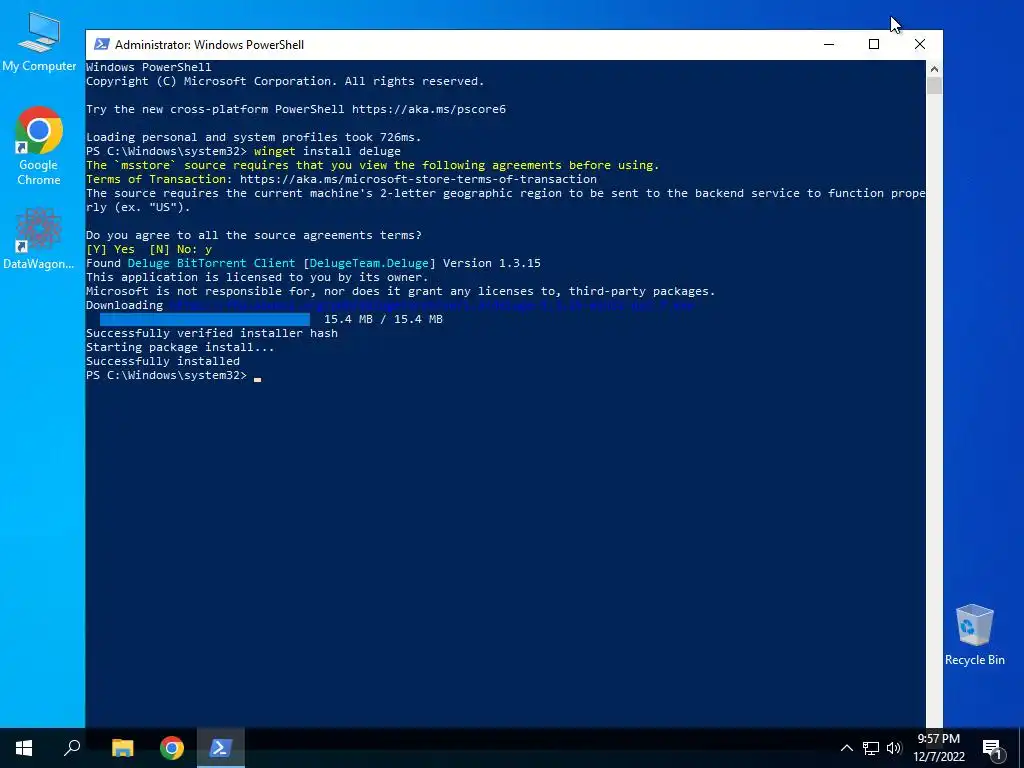The image size is (1024, 768).
Task: Click the blurred download URL line
Action: click(x=431, y=305)
